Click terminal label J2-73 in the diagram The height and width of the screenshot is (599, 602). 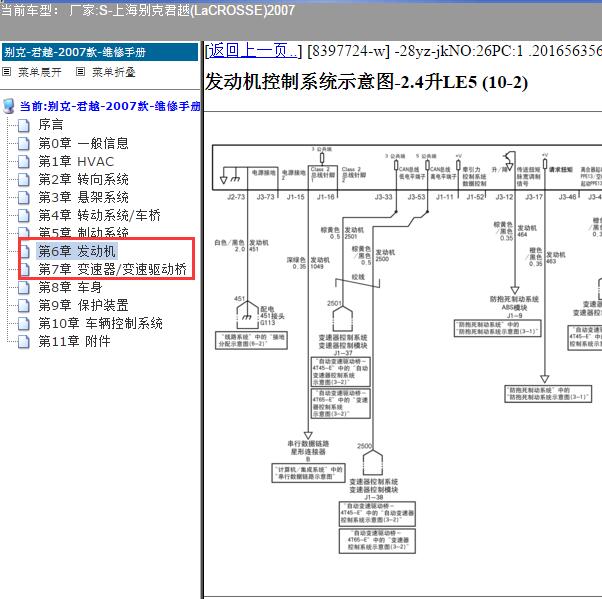point(236,197)
